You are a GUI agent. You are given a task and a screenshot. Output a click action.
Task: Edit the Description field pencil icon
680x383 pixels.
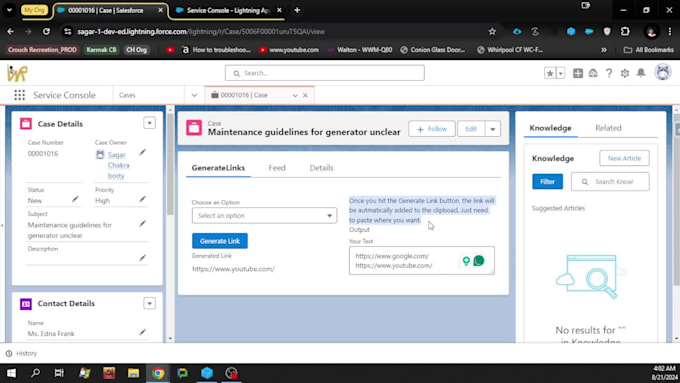pos(142,258)
